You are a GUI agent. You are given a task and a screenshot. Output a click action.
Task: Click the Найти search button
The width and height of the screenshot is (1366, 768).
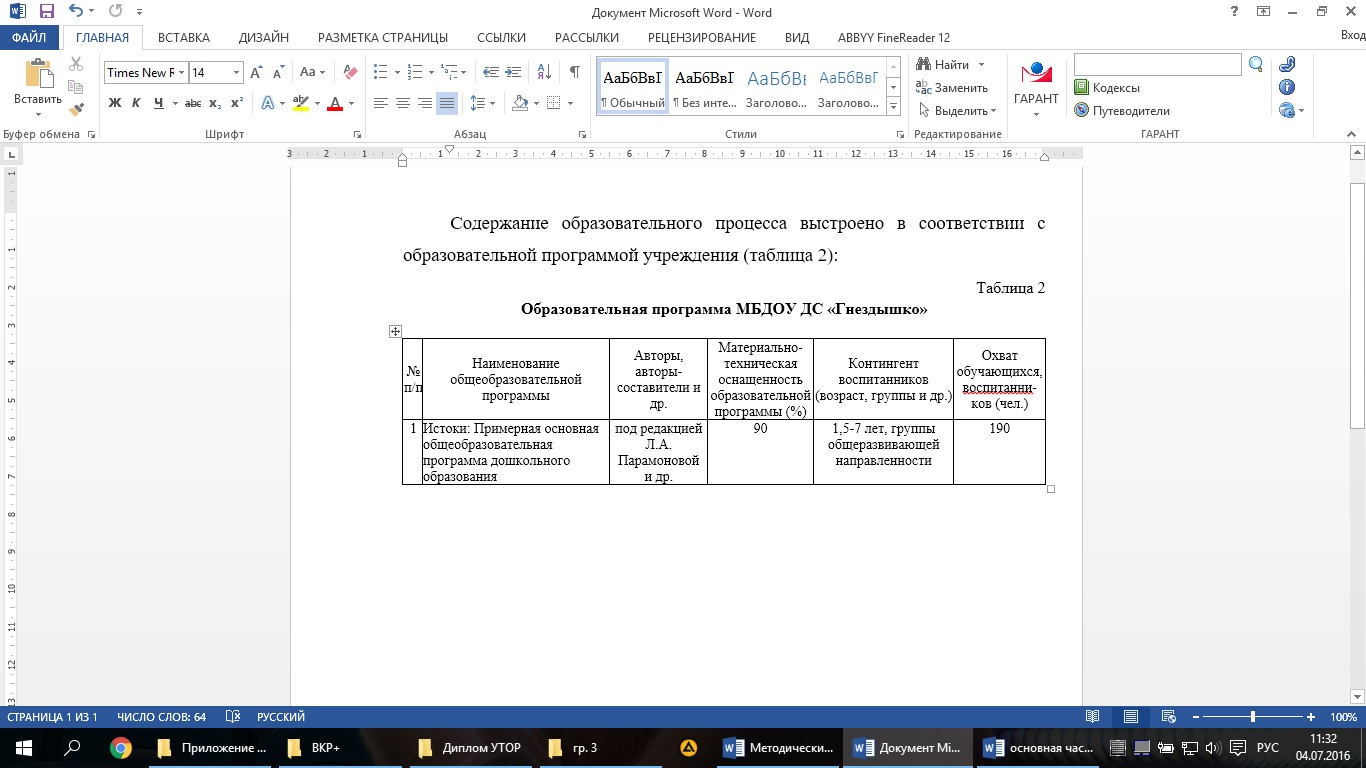(943, 65)
